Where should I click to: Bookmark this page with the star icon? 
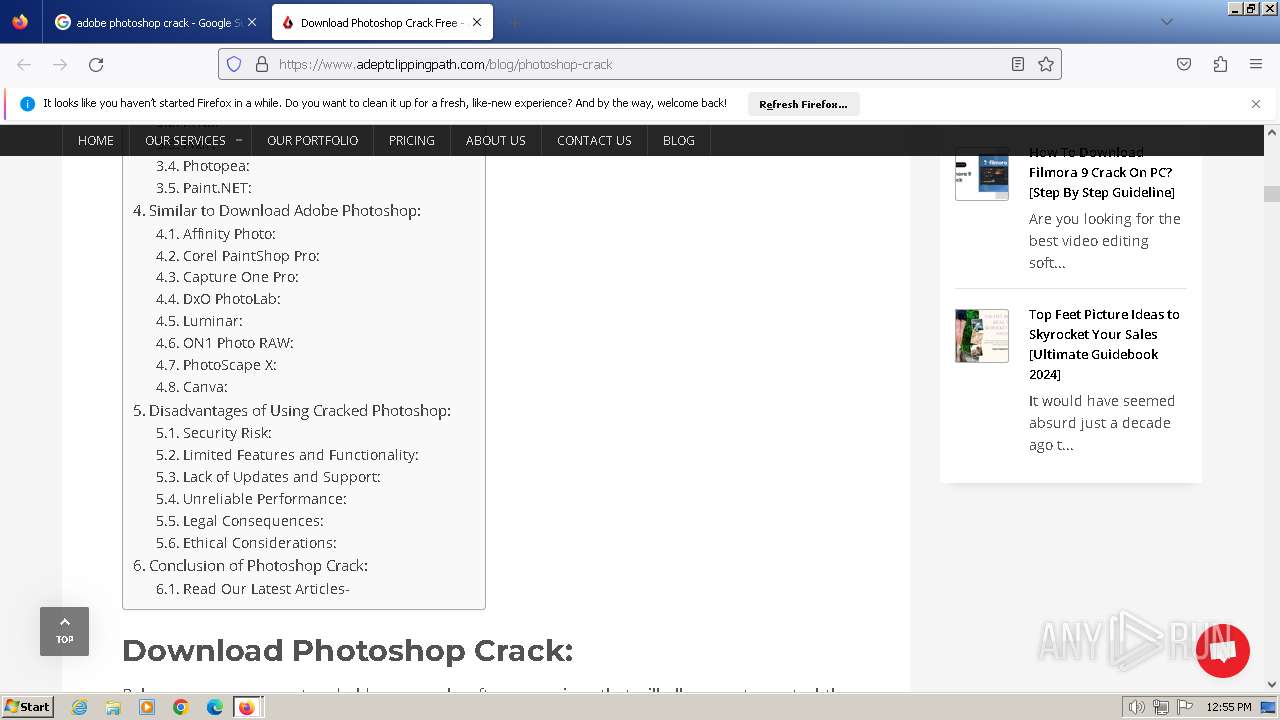pos(1046,64)
